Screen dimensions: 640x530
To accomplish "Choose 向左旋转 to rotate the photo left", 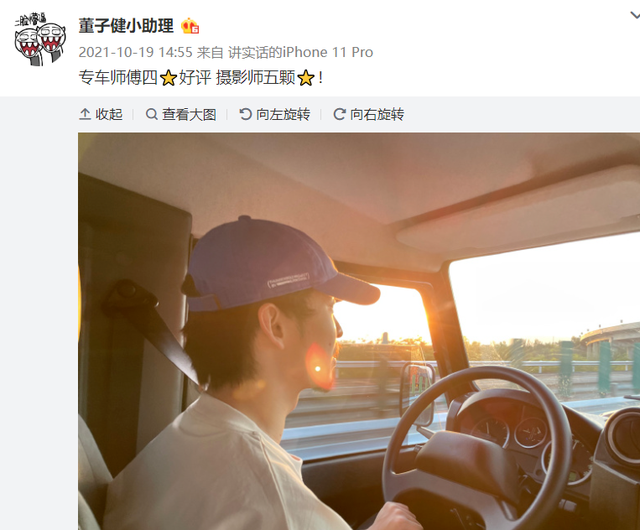I will [283, 114].
